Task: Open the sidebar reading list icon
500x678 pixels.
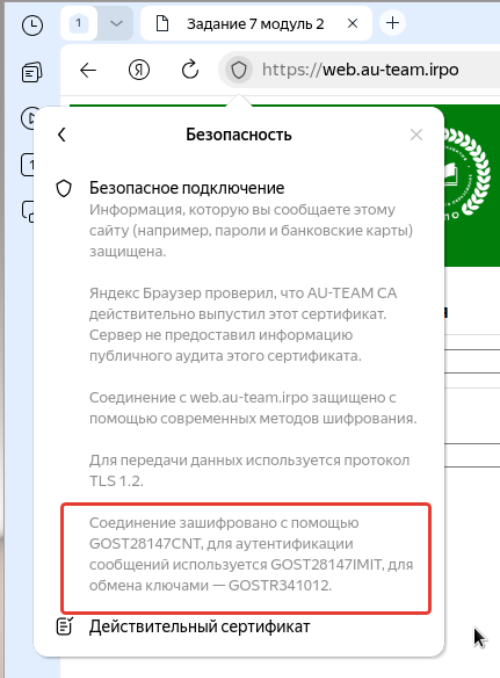Action: (x=32, y=73)
